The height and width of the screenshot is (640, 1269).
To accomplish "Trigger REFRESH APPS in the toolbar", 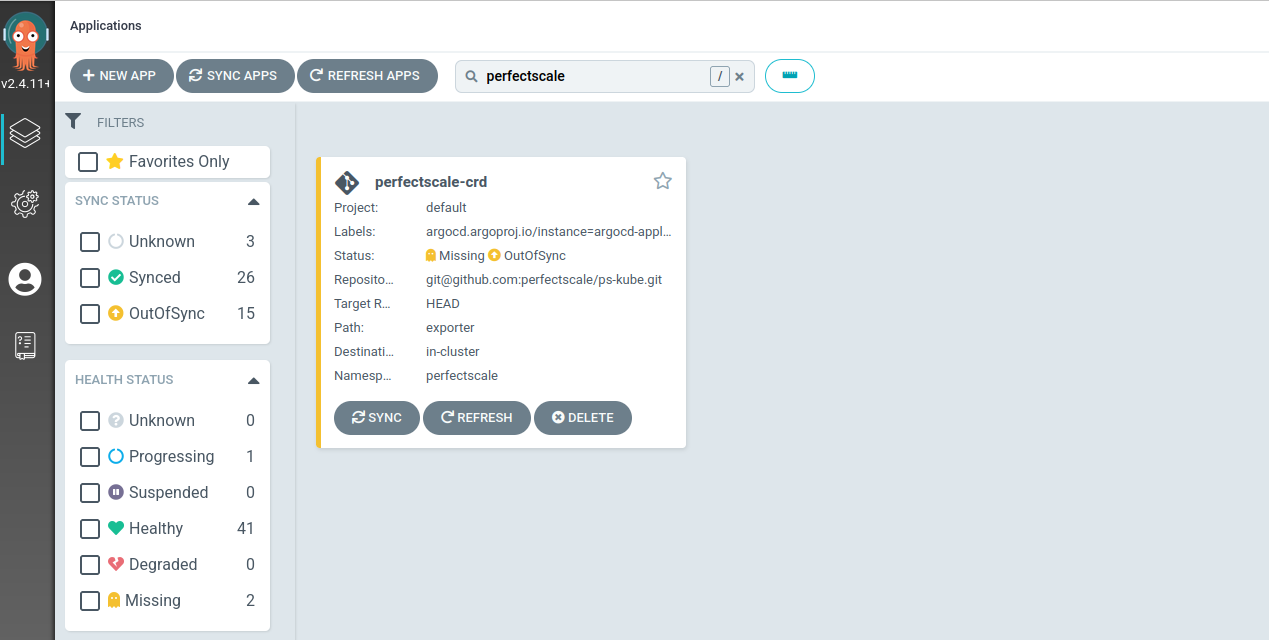I will tap(367, 75).
